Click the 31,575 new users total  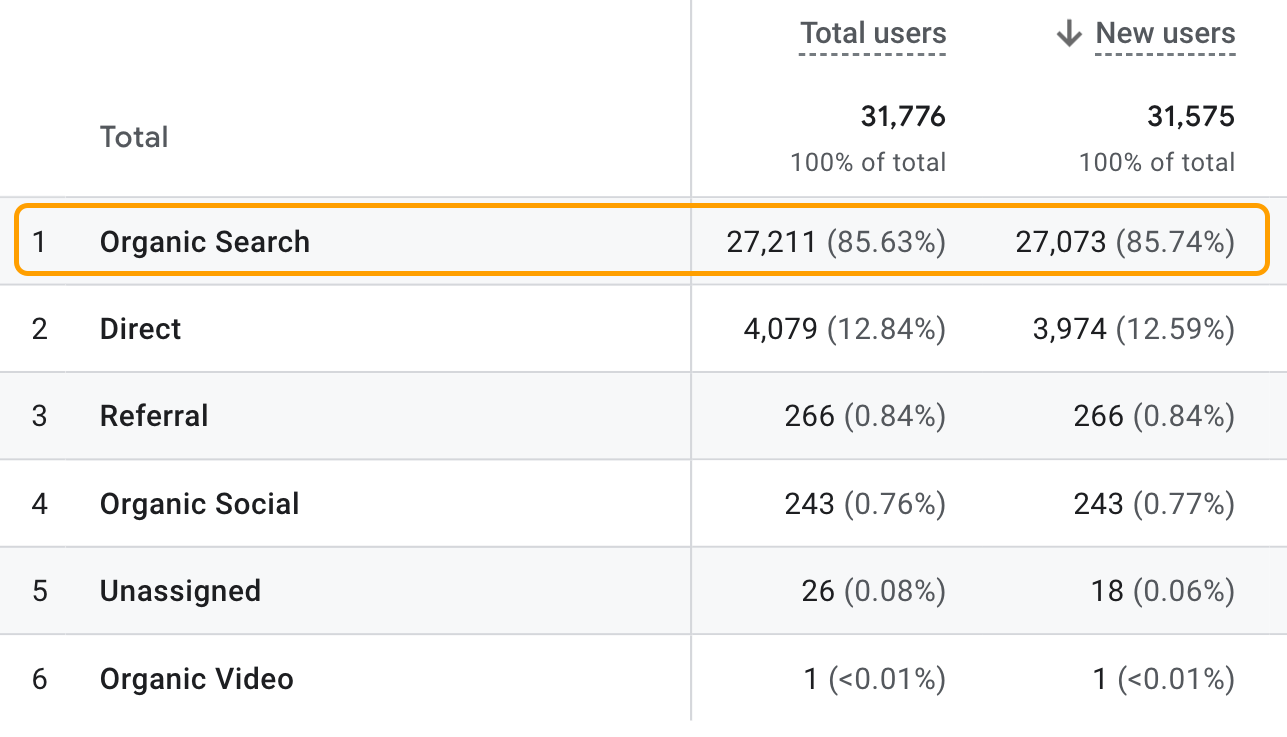(1192, 116)
